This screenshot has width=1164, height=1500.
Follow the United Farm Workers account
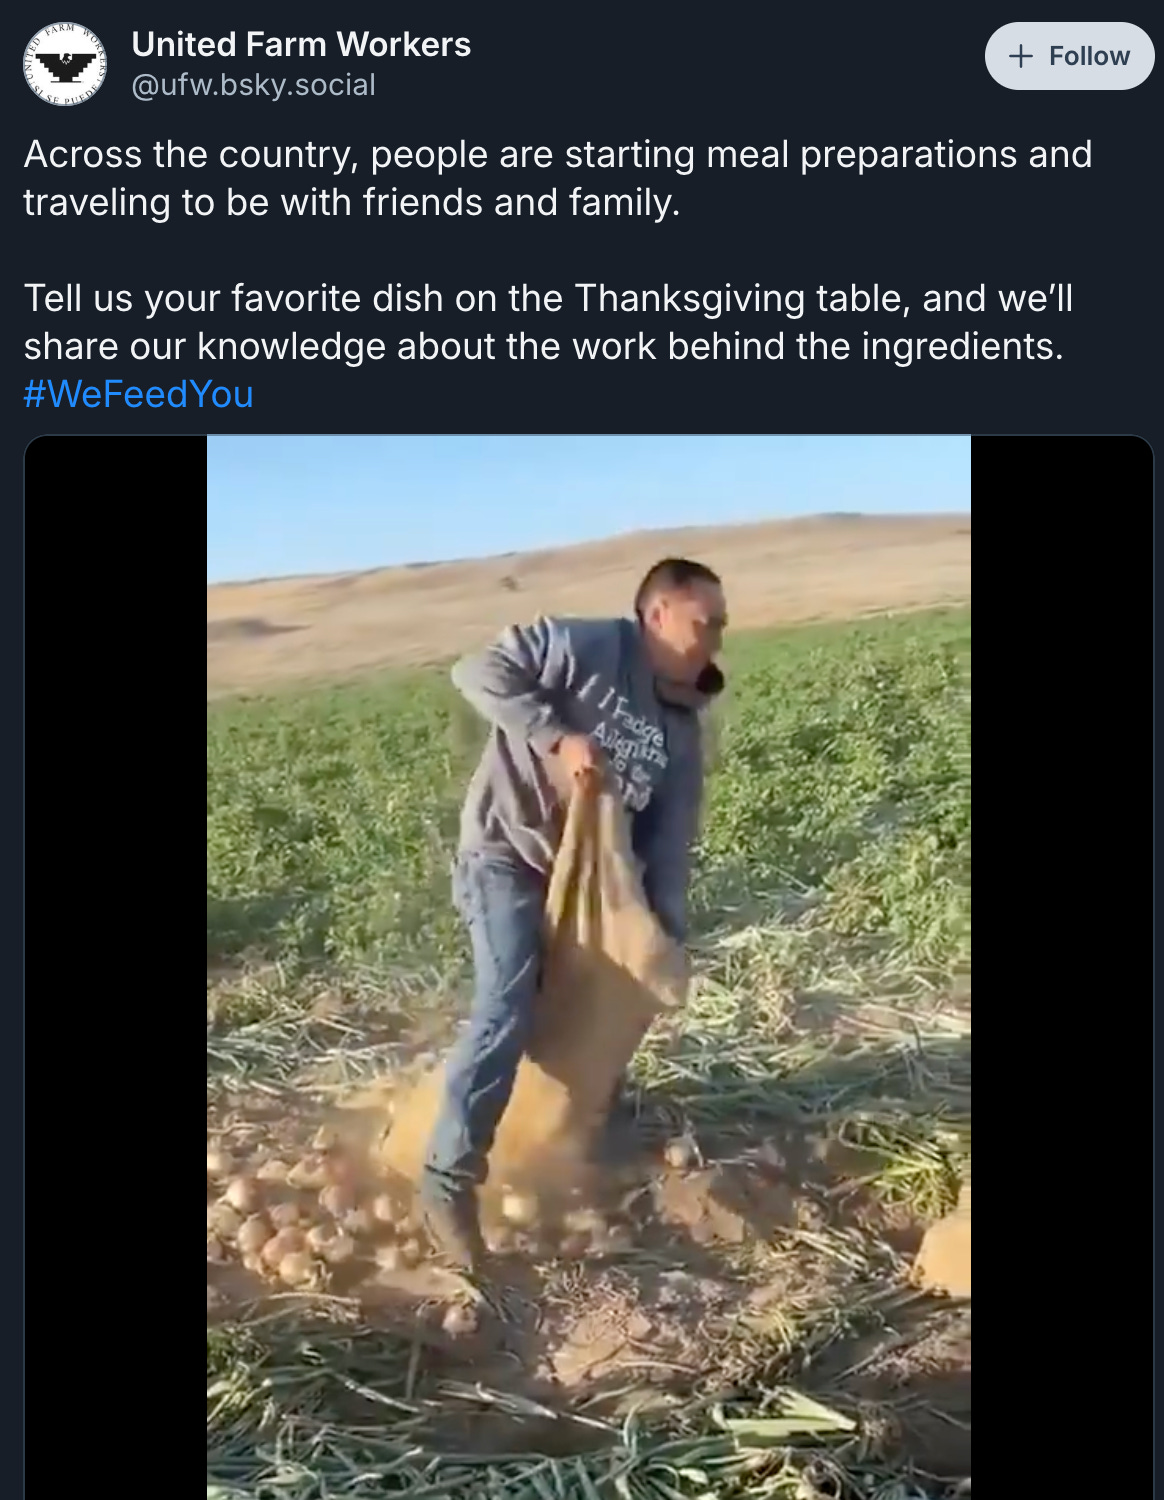tap(1069, 56)
